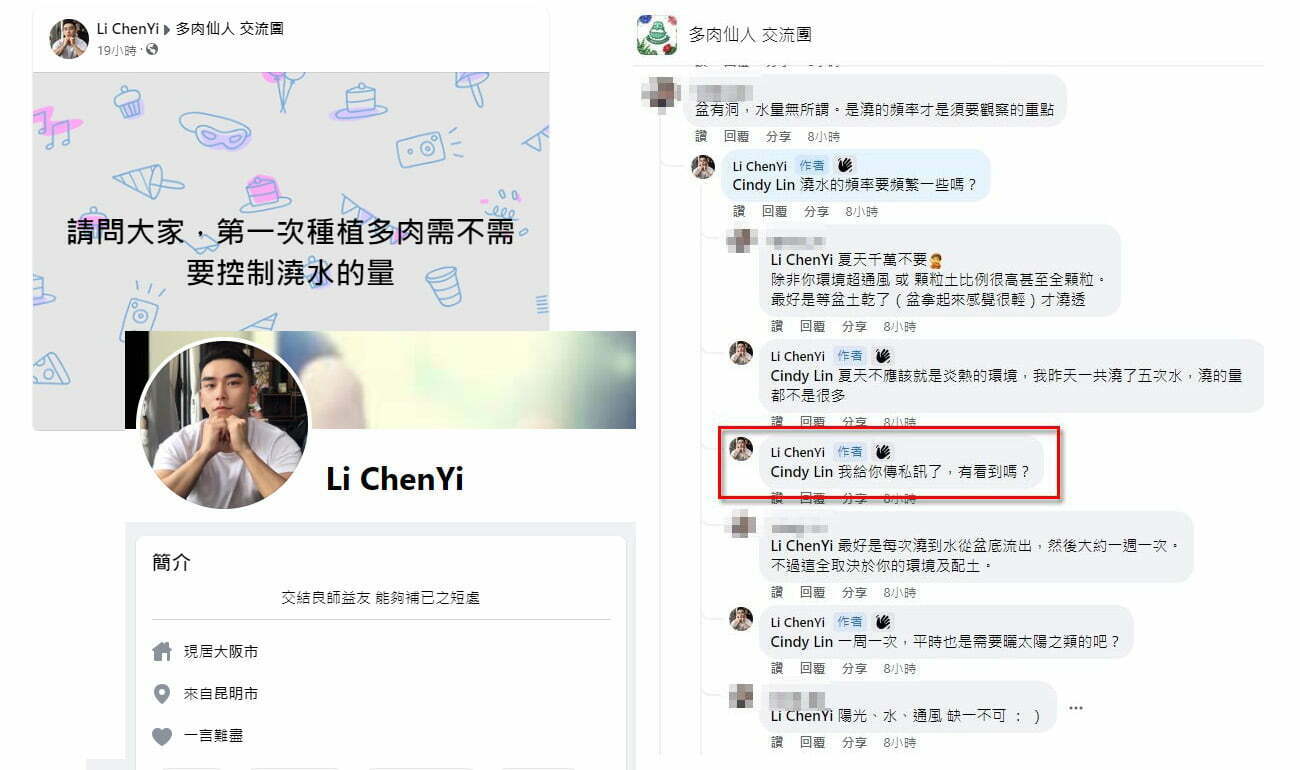Click 回覆 under 一周一次 comment

812,668
